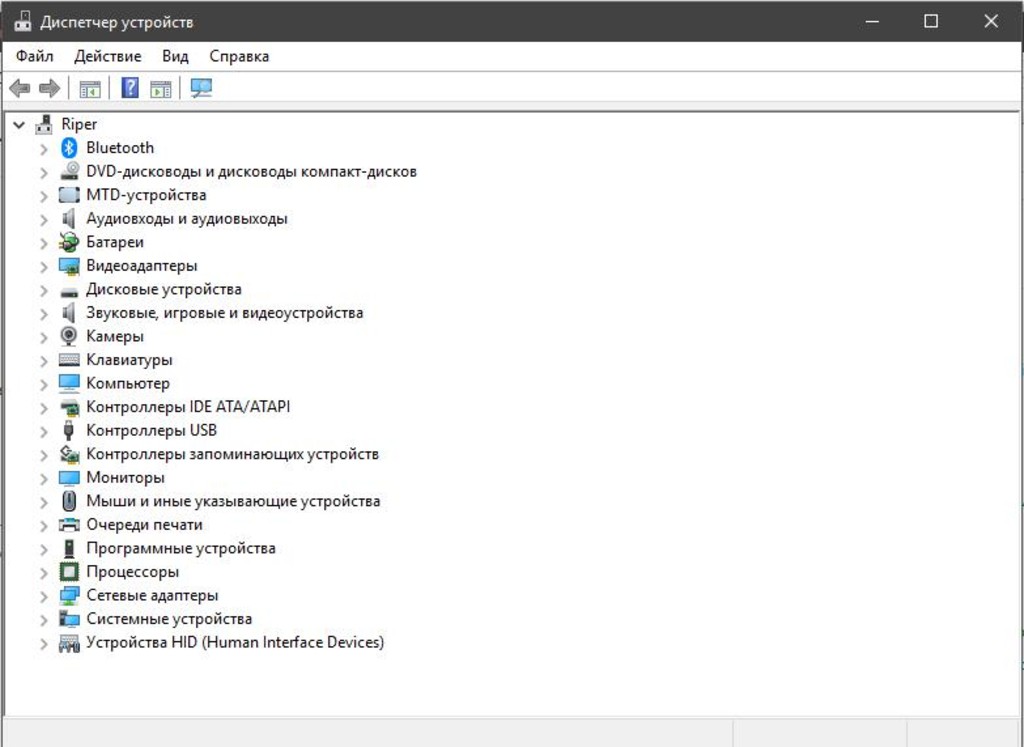1024x747 pixels.
Task: Click the Системные устройства icon
Action: click(69, 618)
